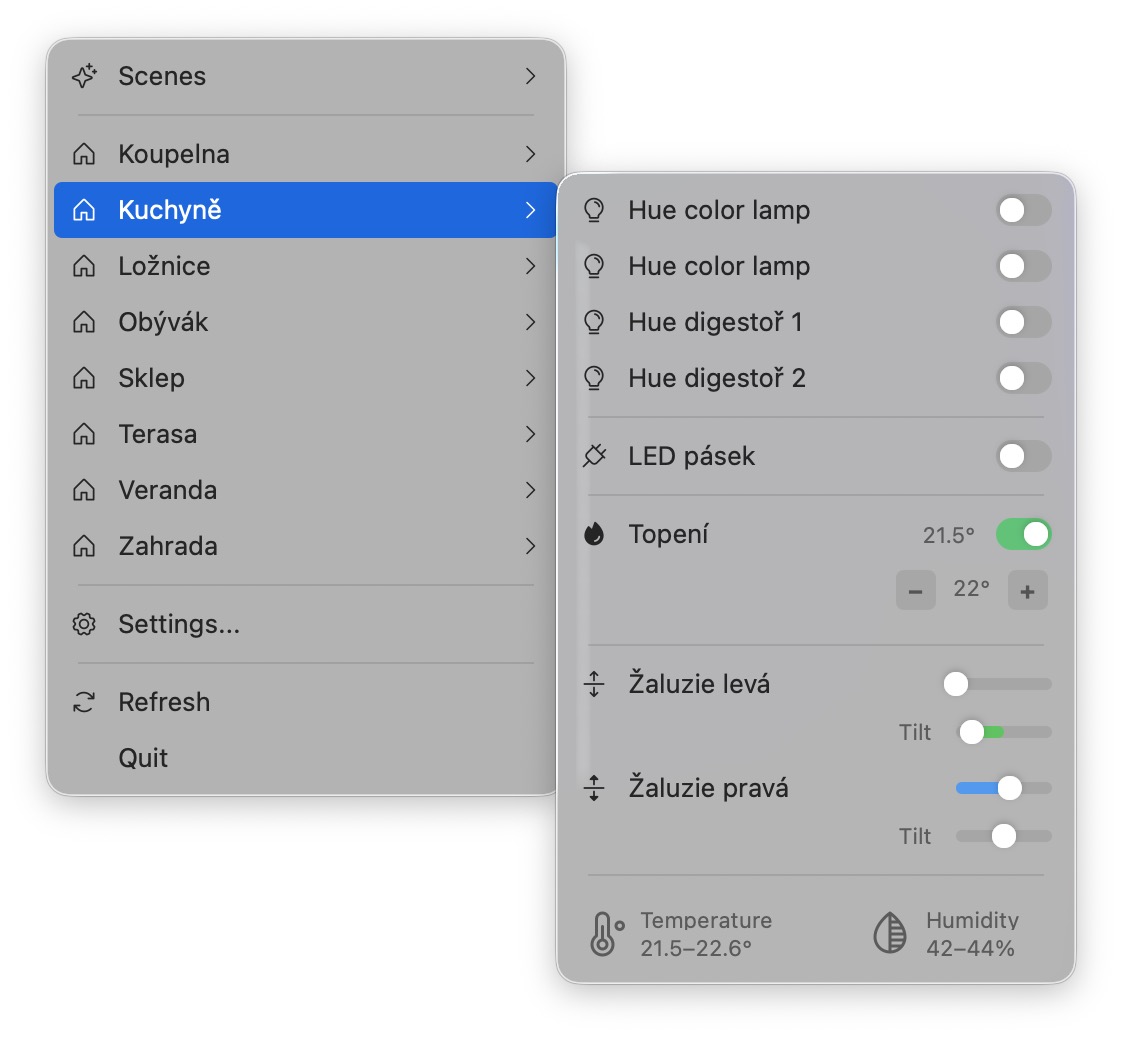
Task: Turn on the LED pásek switch
Action: point(1023,456)
